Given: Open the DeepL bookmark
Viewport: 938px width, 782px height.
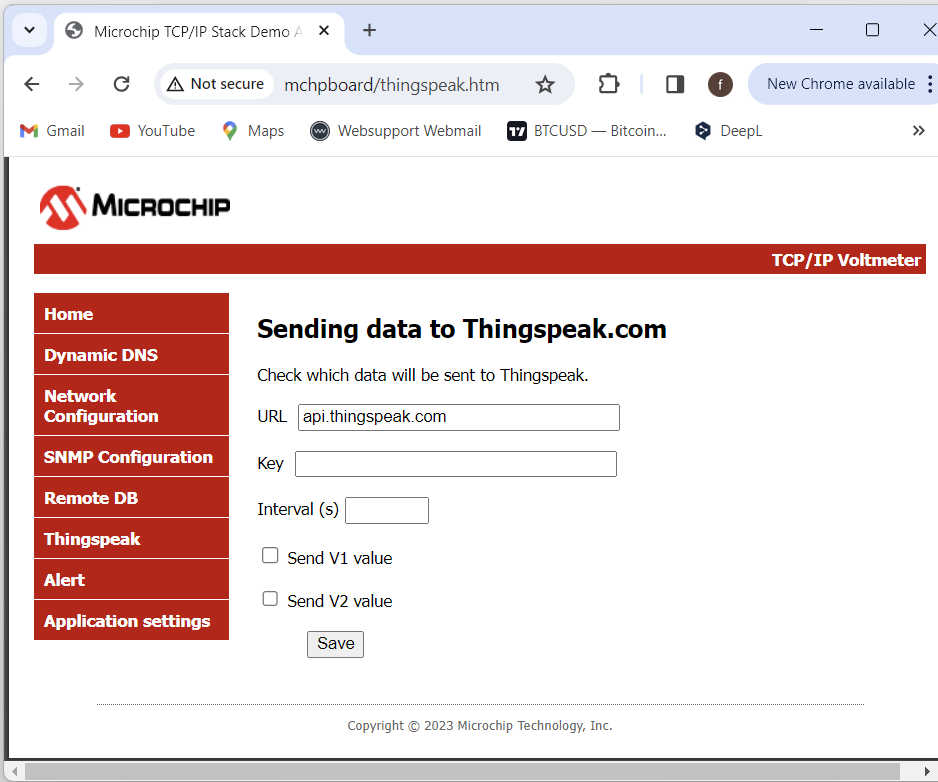Looking at the screenshot, I should [x=729, y=130].
